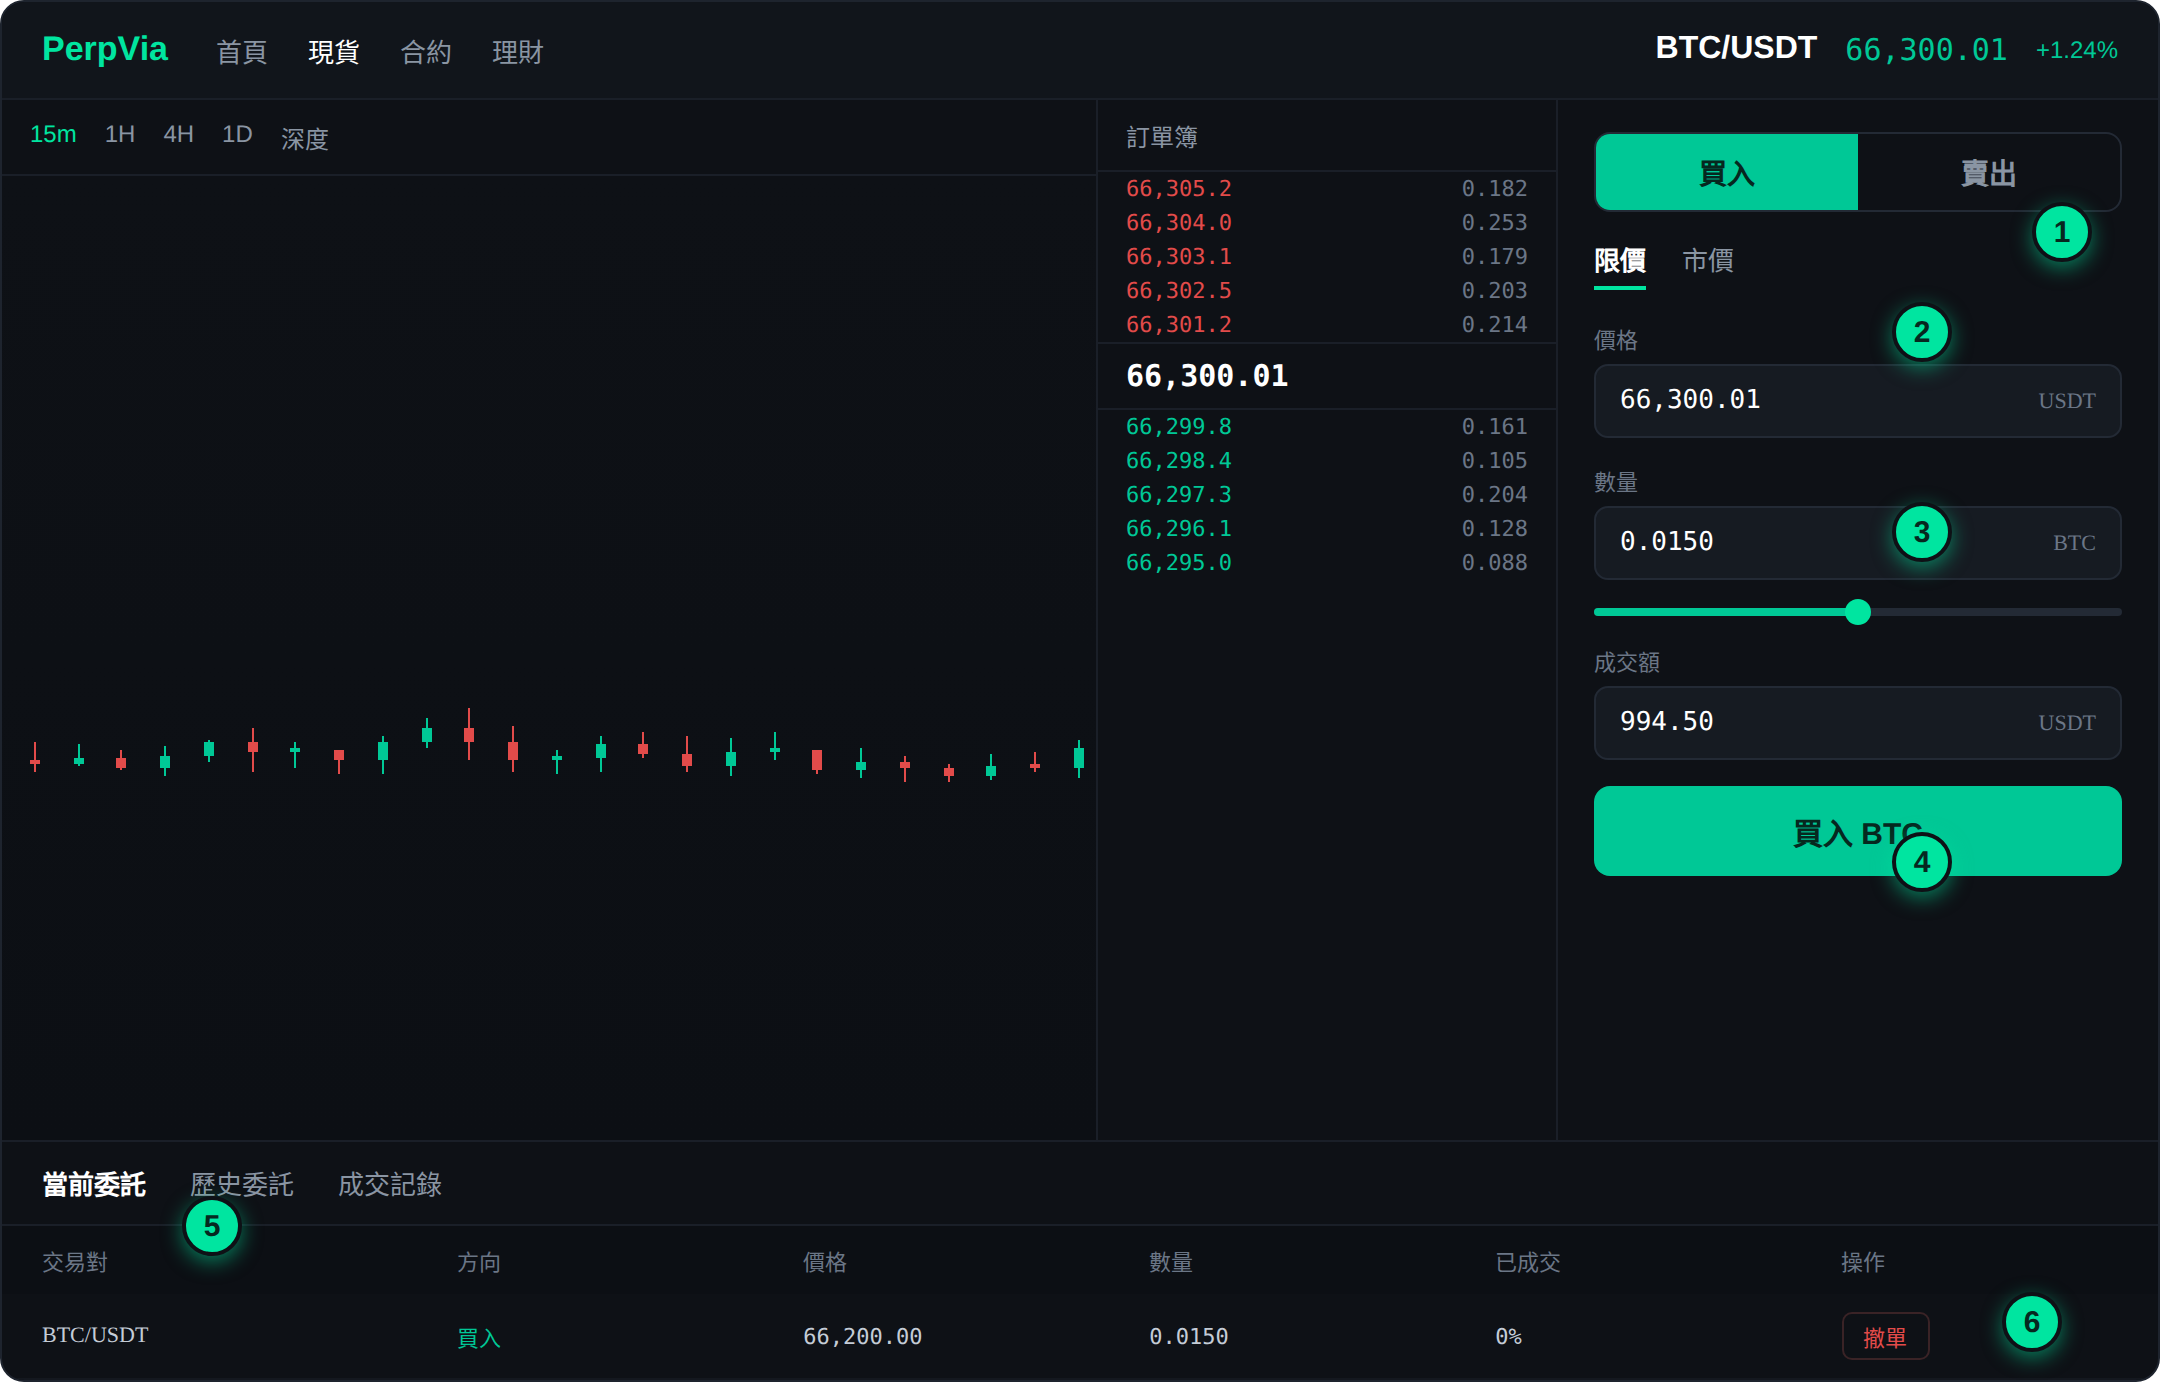This screenshot has width=2160, height=1382.
Task: Choose the 市價 market order type
Action: (1708, 261)
